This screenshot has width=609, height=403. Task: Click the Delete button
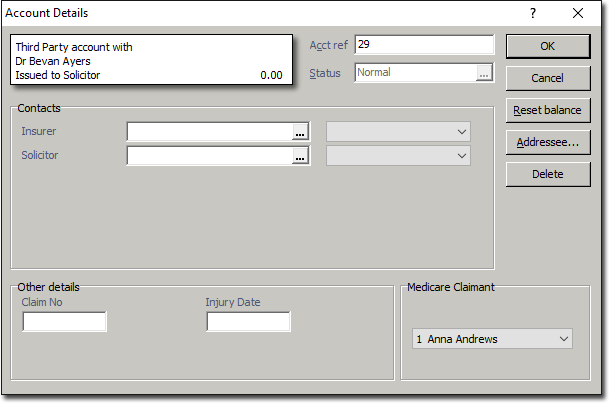click(547, 174)
